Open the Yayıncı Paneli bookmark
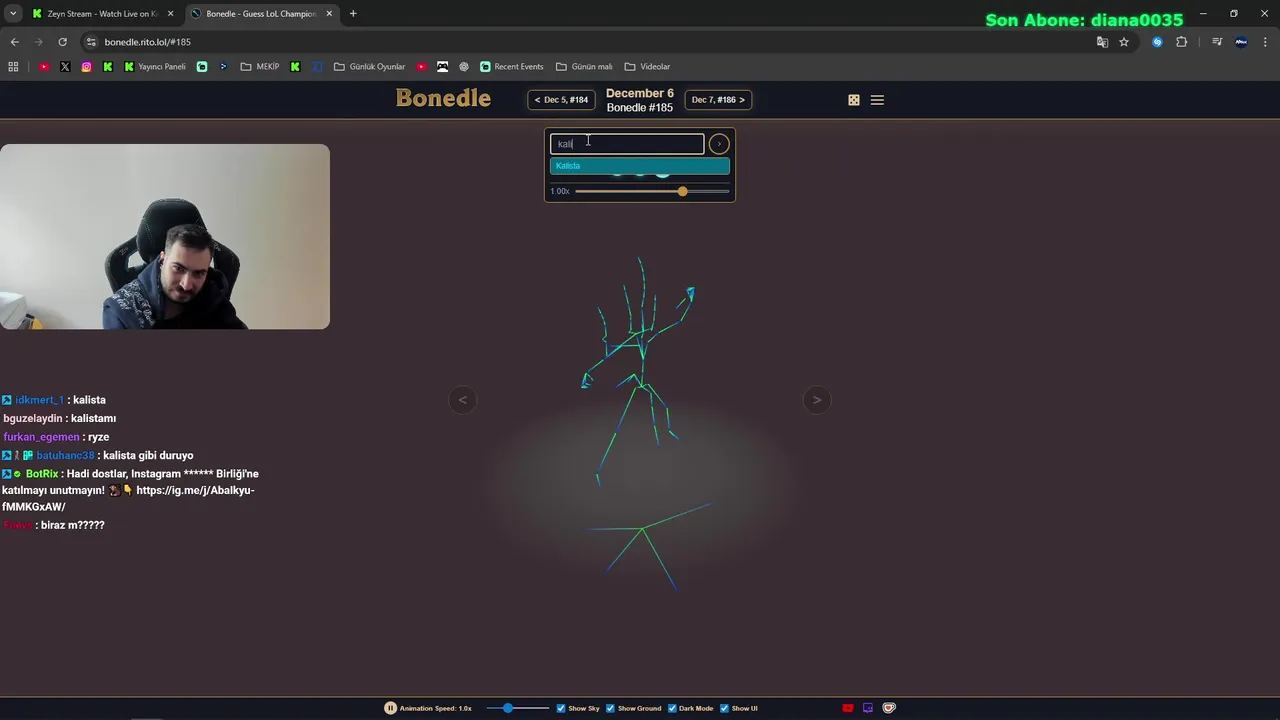Image resolution: width=1280 pixels, height=720 pixels. coord(155,67)
